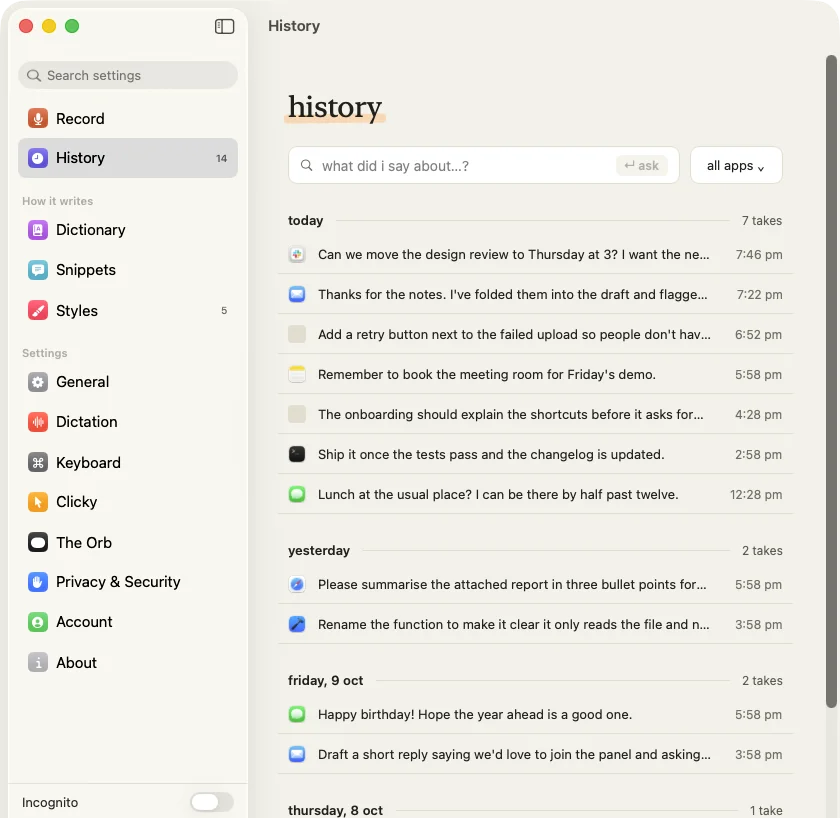Click the 12:28 pm timestamp

756,494
